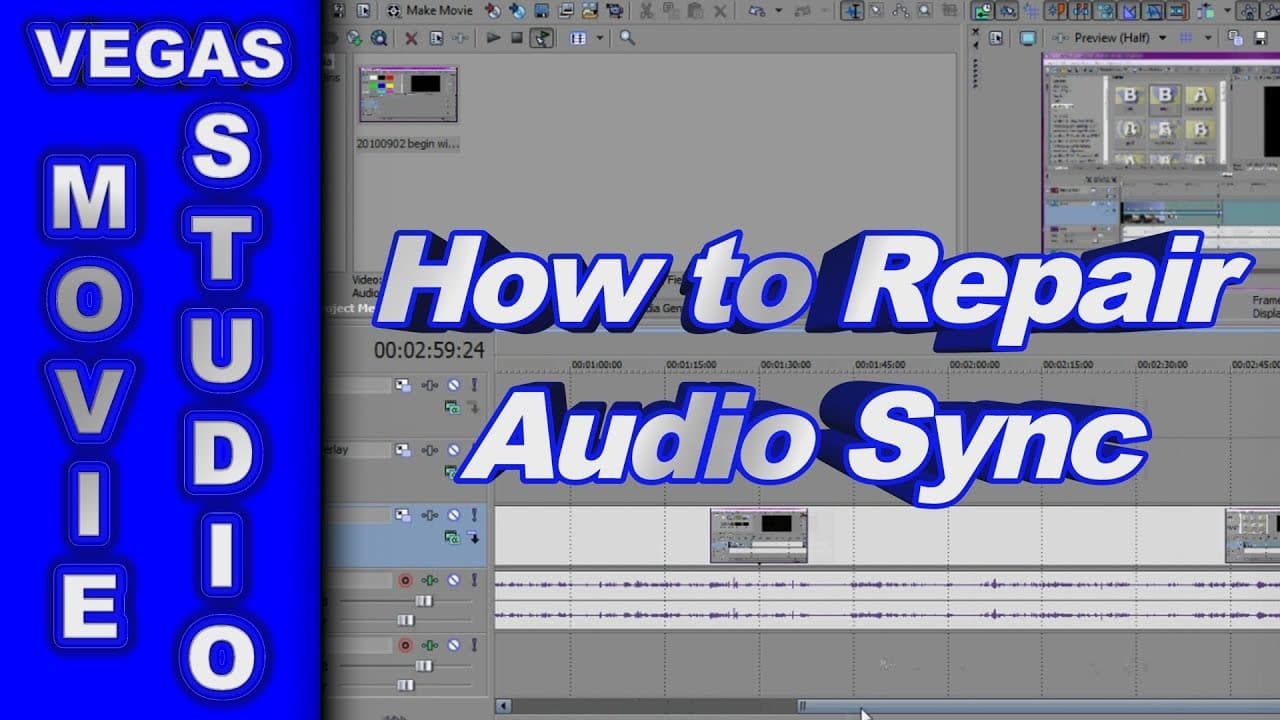Screen dimensions: 1280x720
Task: Select the Selection Edit tool
Action: pyautogui.click(x=877, y=11)
